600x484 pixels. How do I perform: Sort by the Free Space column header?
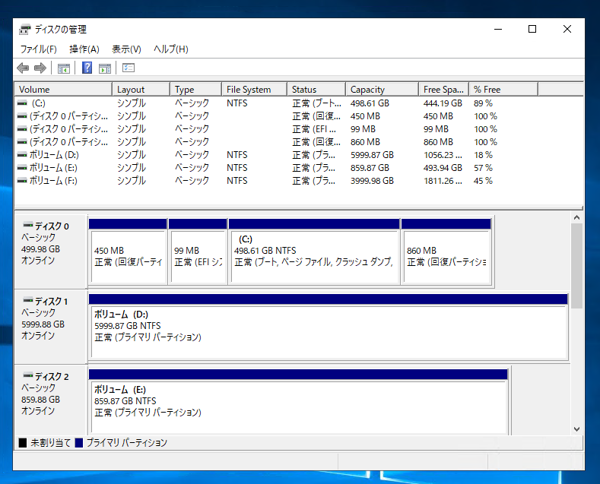pyautogui.click(x=443, y=90)
